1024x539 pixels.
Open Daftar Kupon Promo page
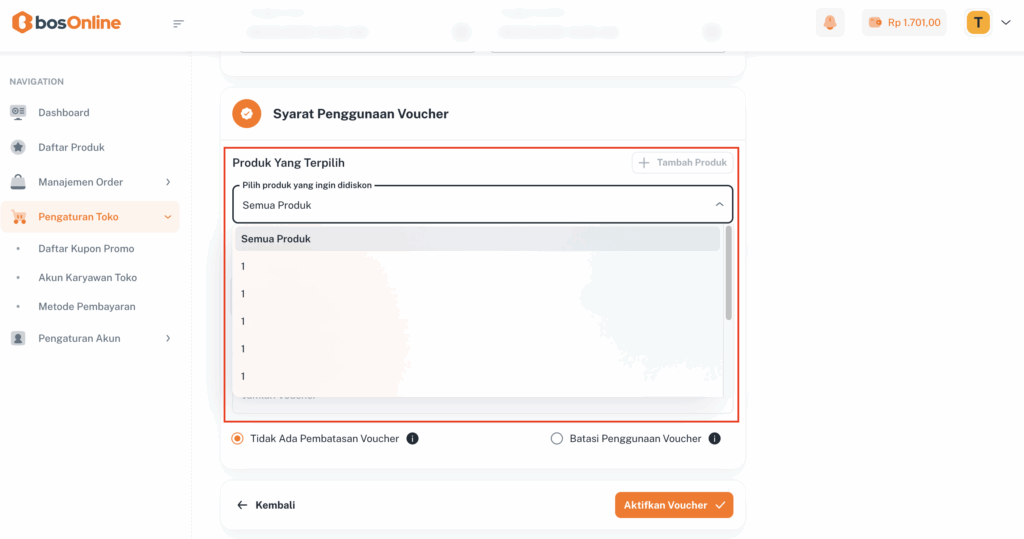86,248
